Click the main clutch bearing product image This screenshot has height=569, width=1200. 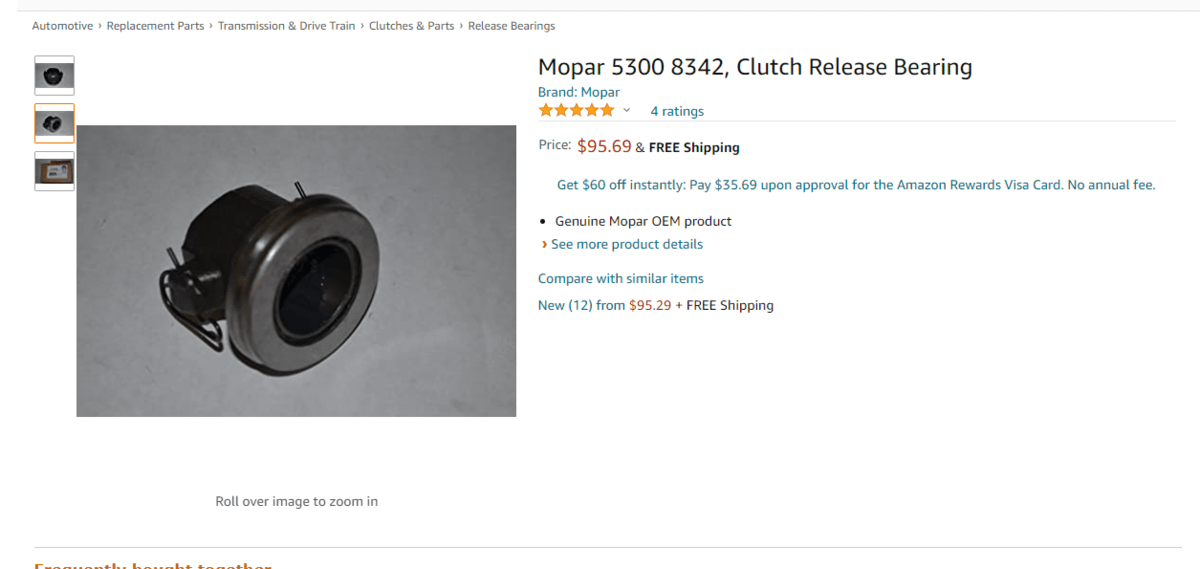click(296, 270)
